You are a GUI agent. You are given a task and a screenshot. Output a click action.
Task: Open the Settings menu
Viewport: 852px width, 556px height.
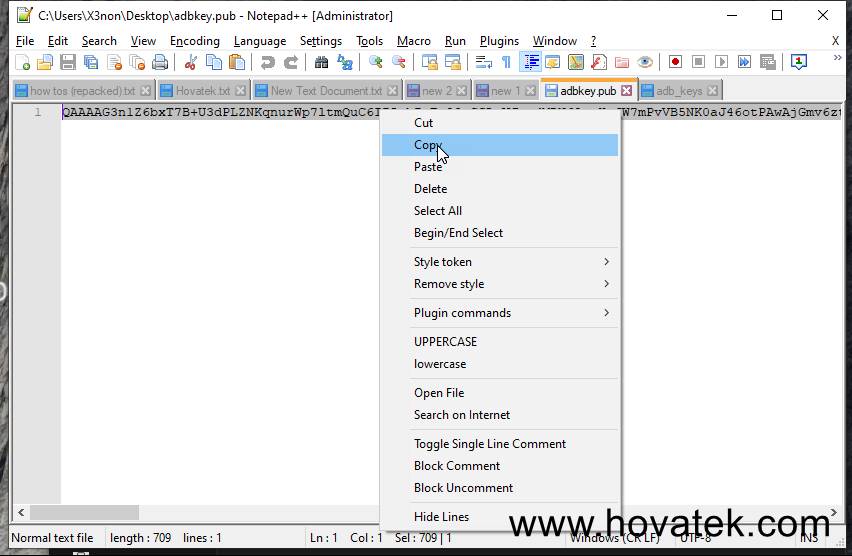tap(321, 41)
